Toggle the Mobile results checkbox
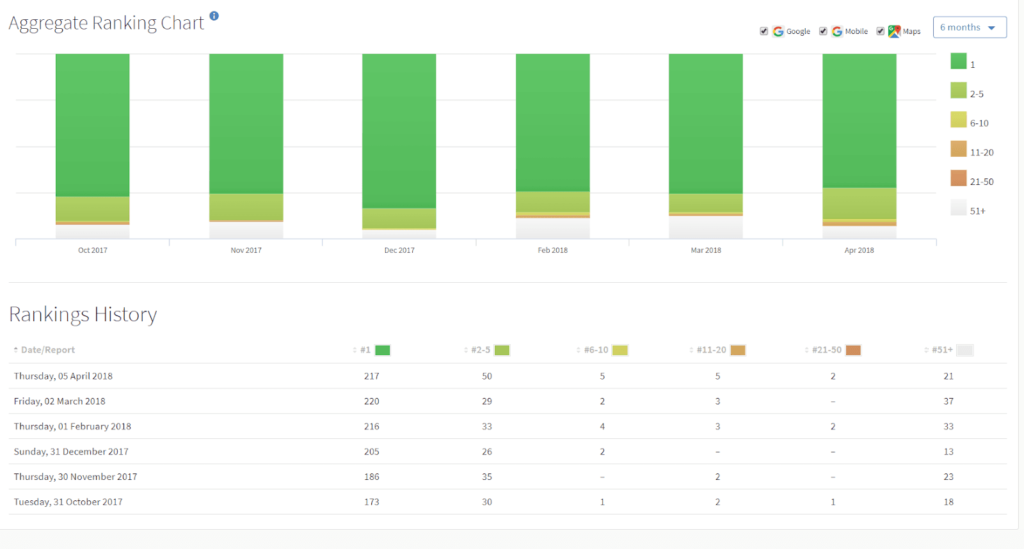Viewport: 1024px width, 549px height. (823, 31)
